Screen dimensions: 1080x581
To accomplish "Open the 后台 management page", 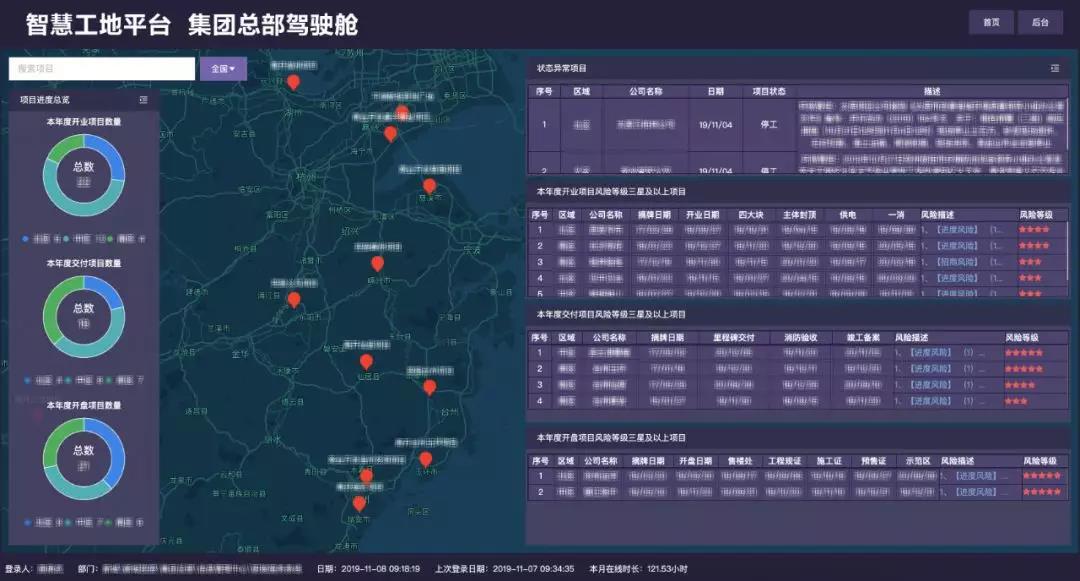I will [1039, 20].
